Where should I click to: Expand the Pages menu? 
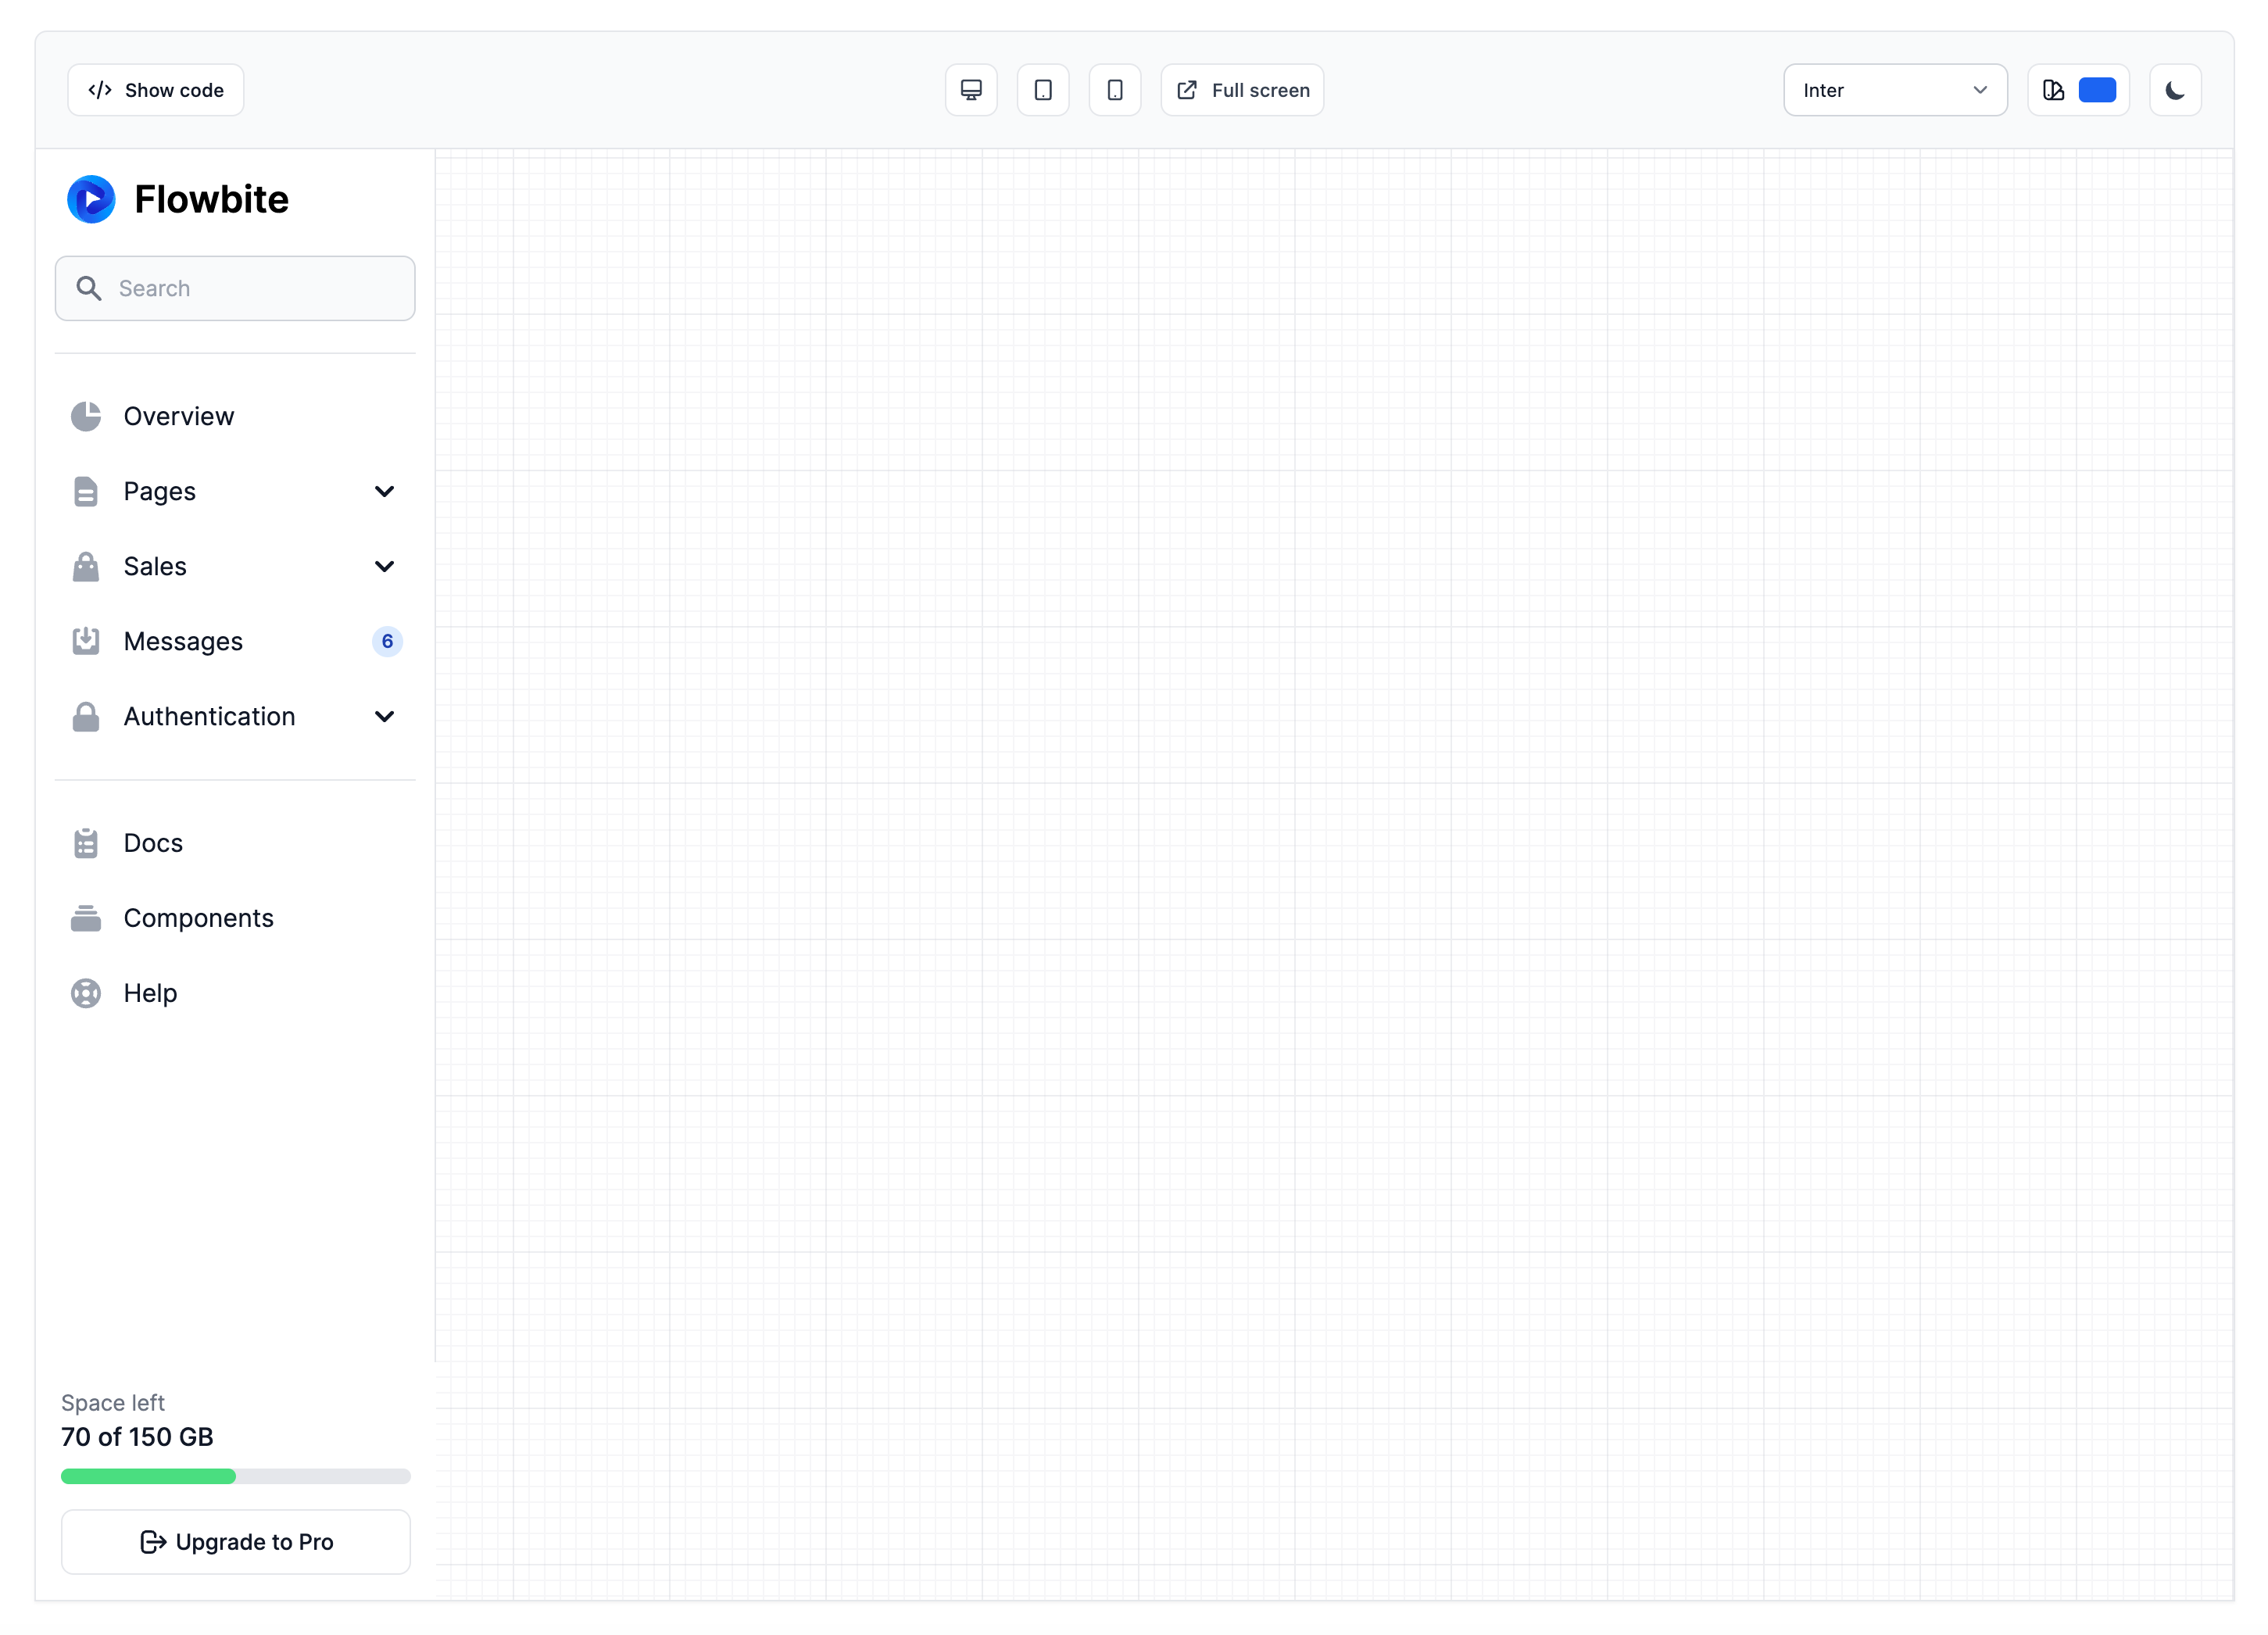click(x=385, y=491)
